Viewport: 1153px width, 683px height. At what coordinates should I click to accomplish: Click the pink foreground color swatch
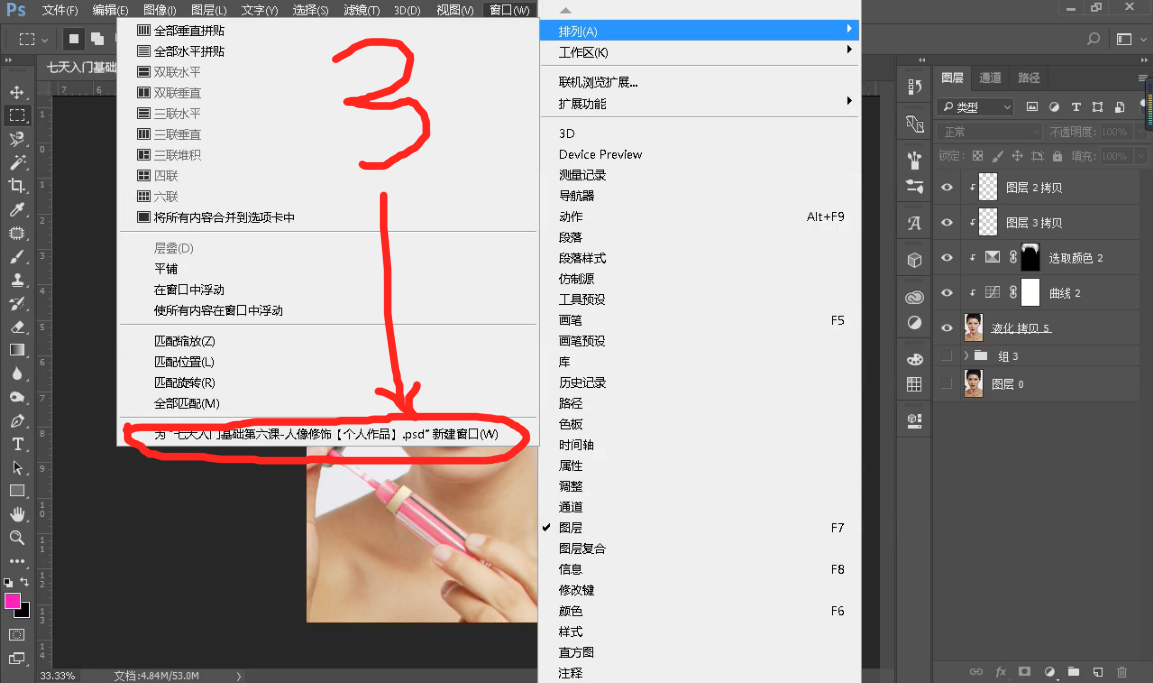[x=14, y=600]
